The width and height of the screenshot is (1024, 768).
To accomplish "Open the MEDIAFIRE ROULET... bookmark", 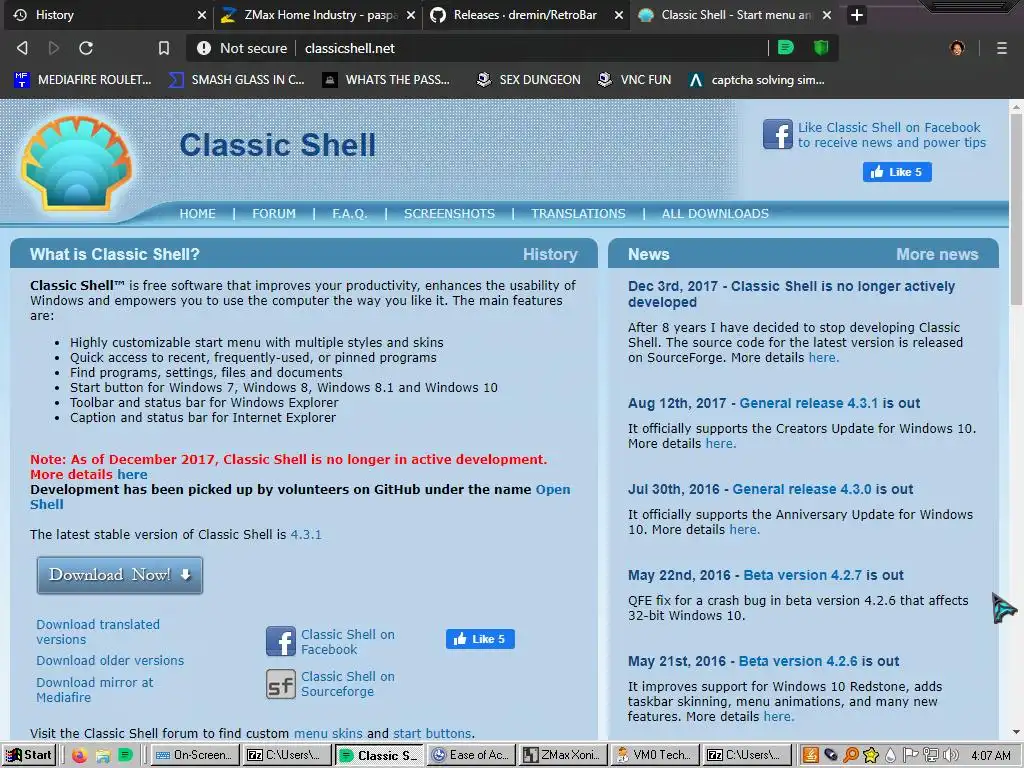I will [83, 80].
